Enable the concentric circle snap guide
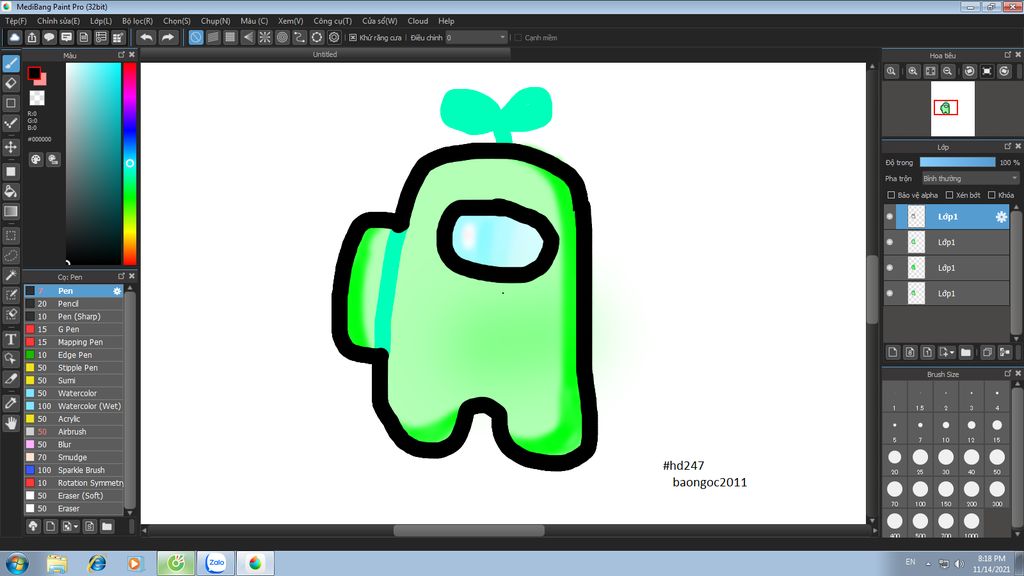 [282, 37]
